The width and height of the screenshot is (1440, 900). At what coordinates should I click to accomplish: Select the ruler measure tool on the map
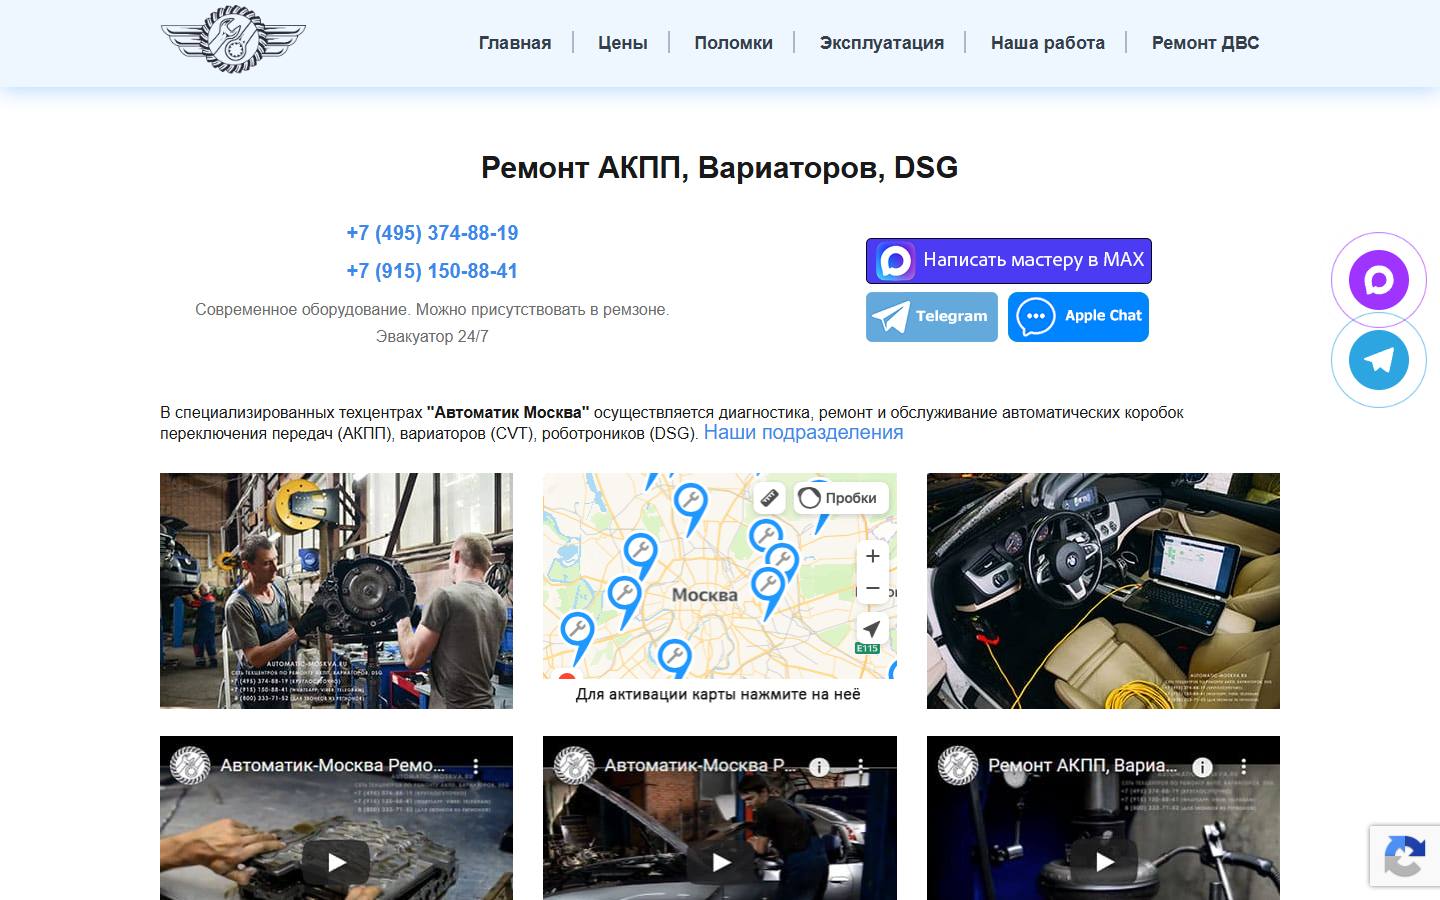pyautogui.click(x=769, y=497)
